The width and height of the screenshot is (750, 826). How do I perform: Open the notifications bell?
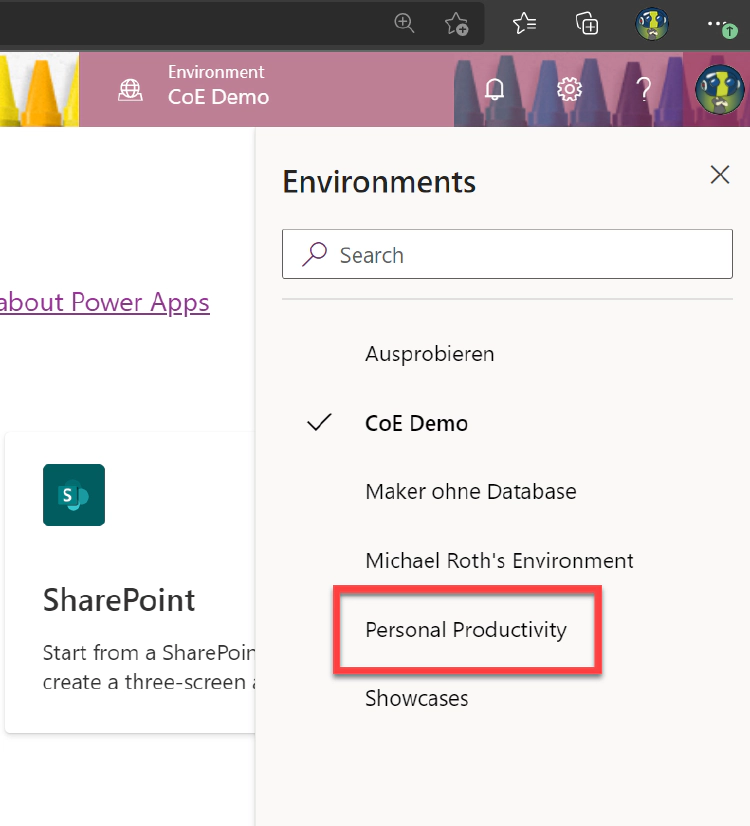tap(495, 90)
